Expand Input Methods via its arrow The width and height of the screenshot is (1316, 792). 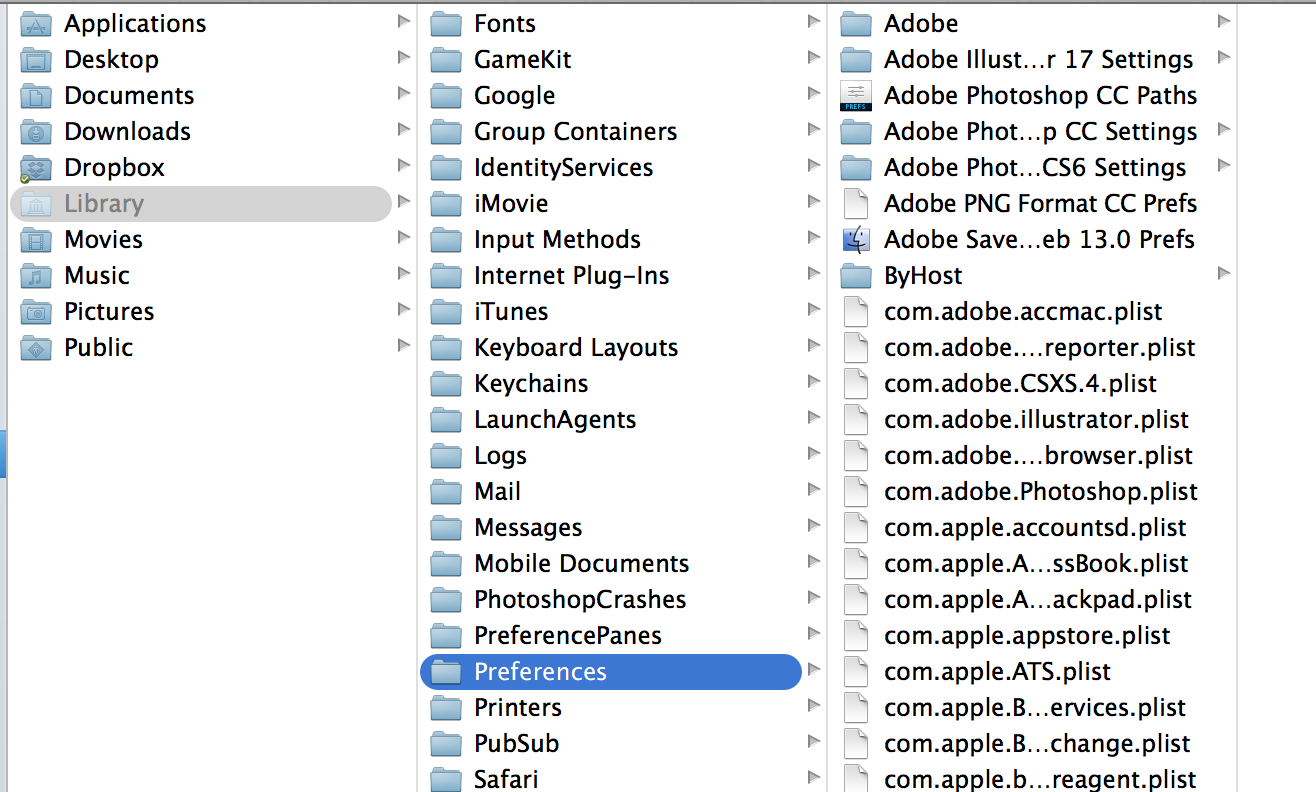pyautogui.click(x=814, y=238)
